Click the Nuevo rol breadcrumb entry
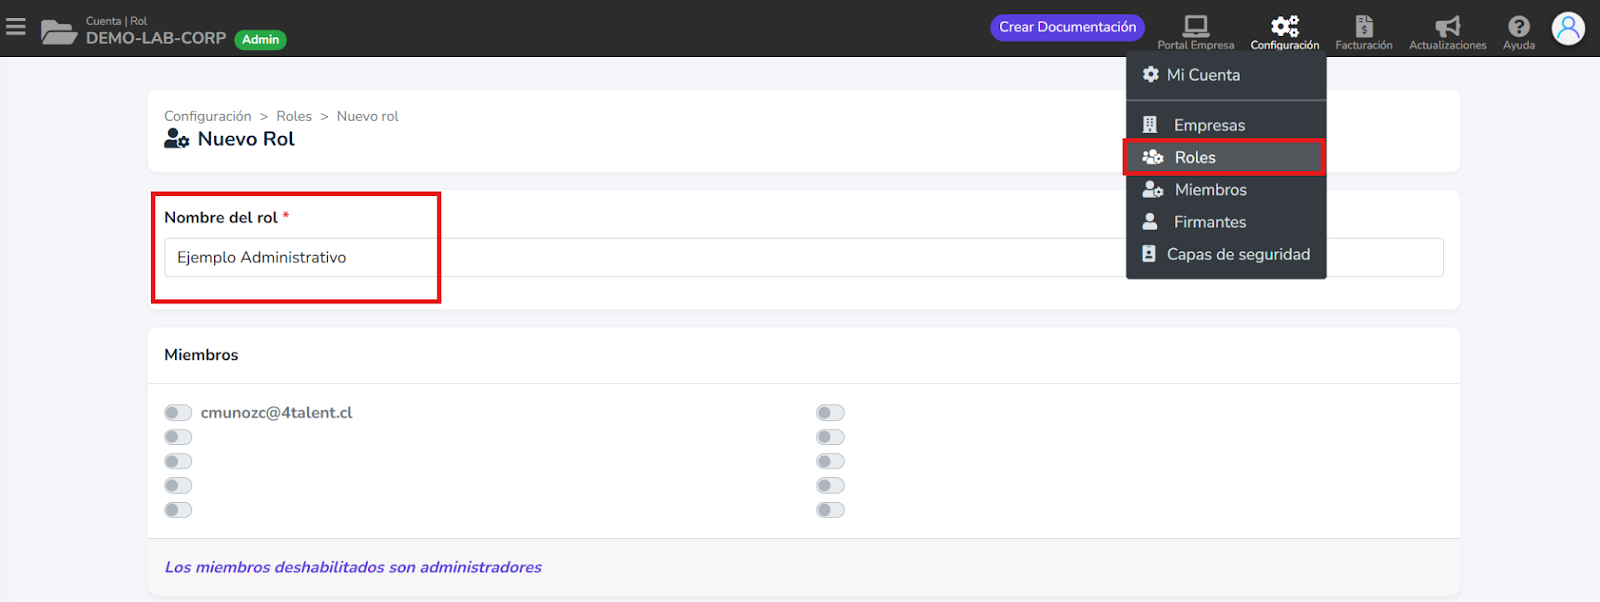 click(368, 116)
